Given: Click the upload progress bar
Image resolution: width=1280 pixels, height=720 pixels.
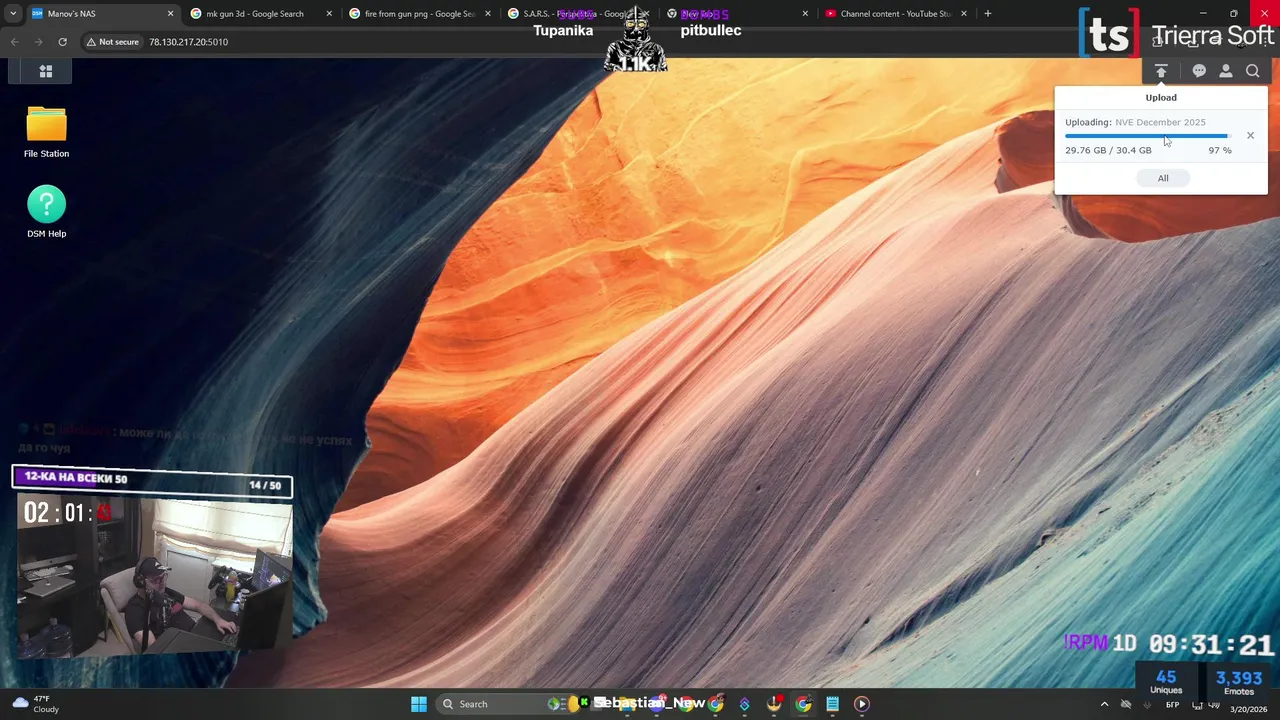Looking at the screenshot, I should click(x=1147, y=136).
